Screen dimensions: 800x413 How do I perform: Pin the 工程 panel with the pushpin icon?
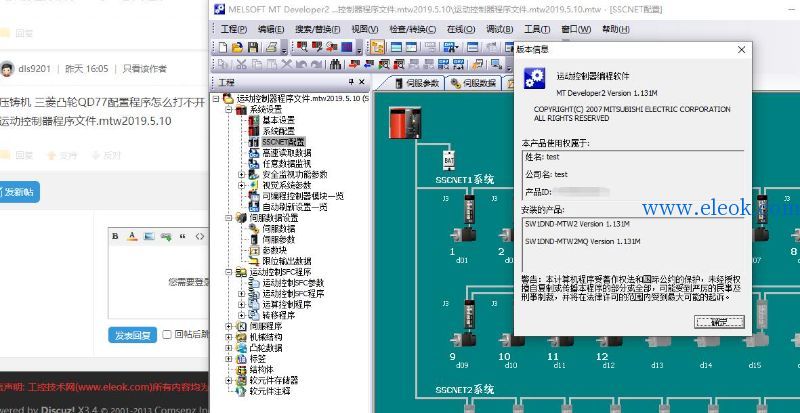tap(352, 82)
